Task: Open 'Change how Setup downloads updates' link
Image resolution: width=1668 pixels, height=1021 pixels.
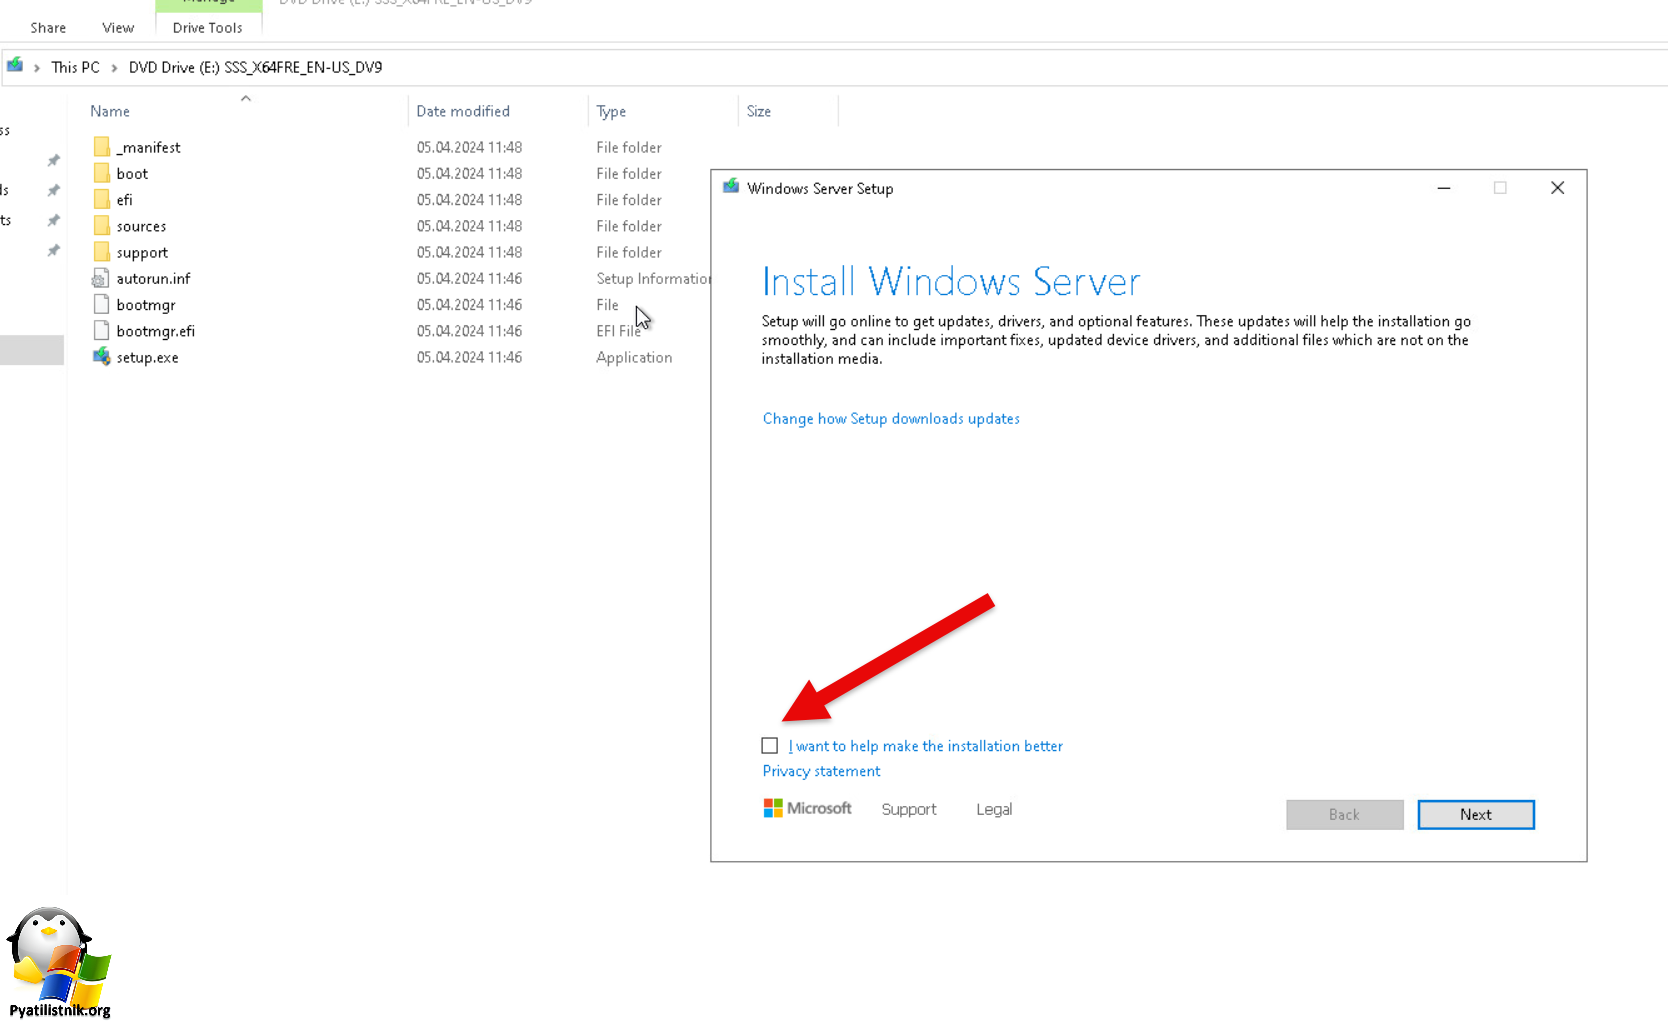Action: tap(891, 419)
